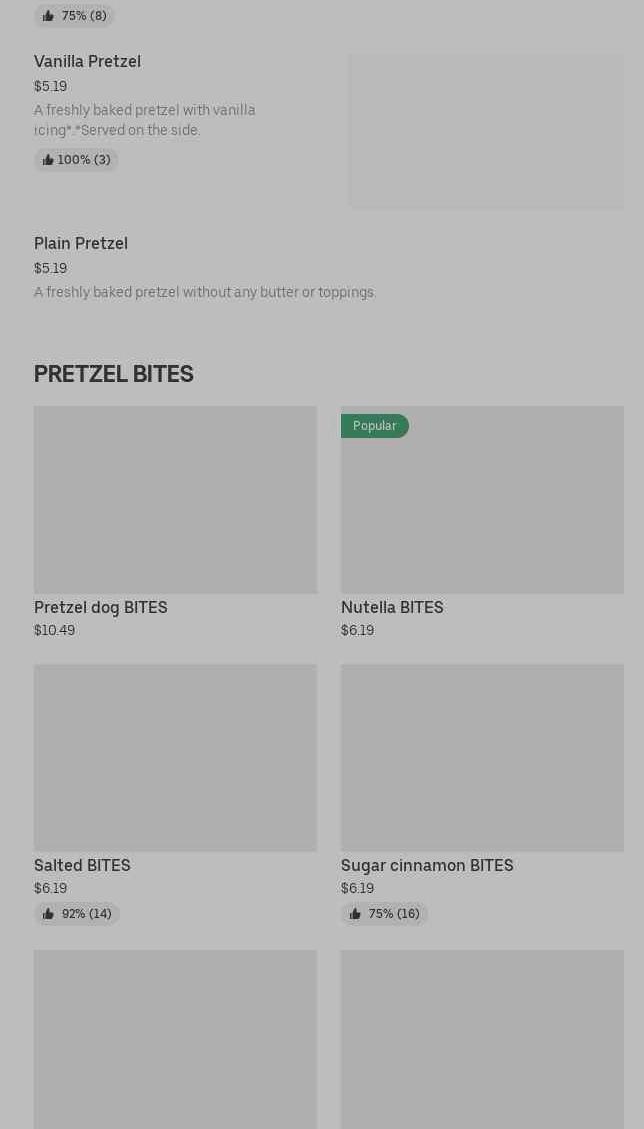
Task: Click the Plain Pretzel description text
Action: point(205,292)
